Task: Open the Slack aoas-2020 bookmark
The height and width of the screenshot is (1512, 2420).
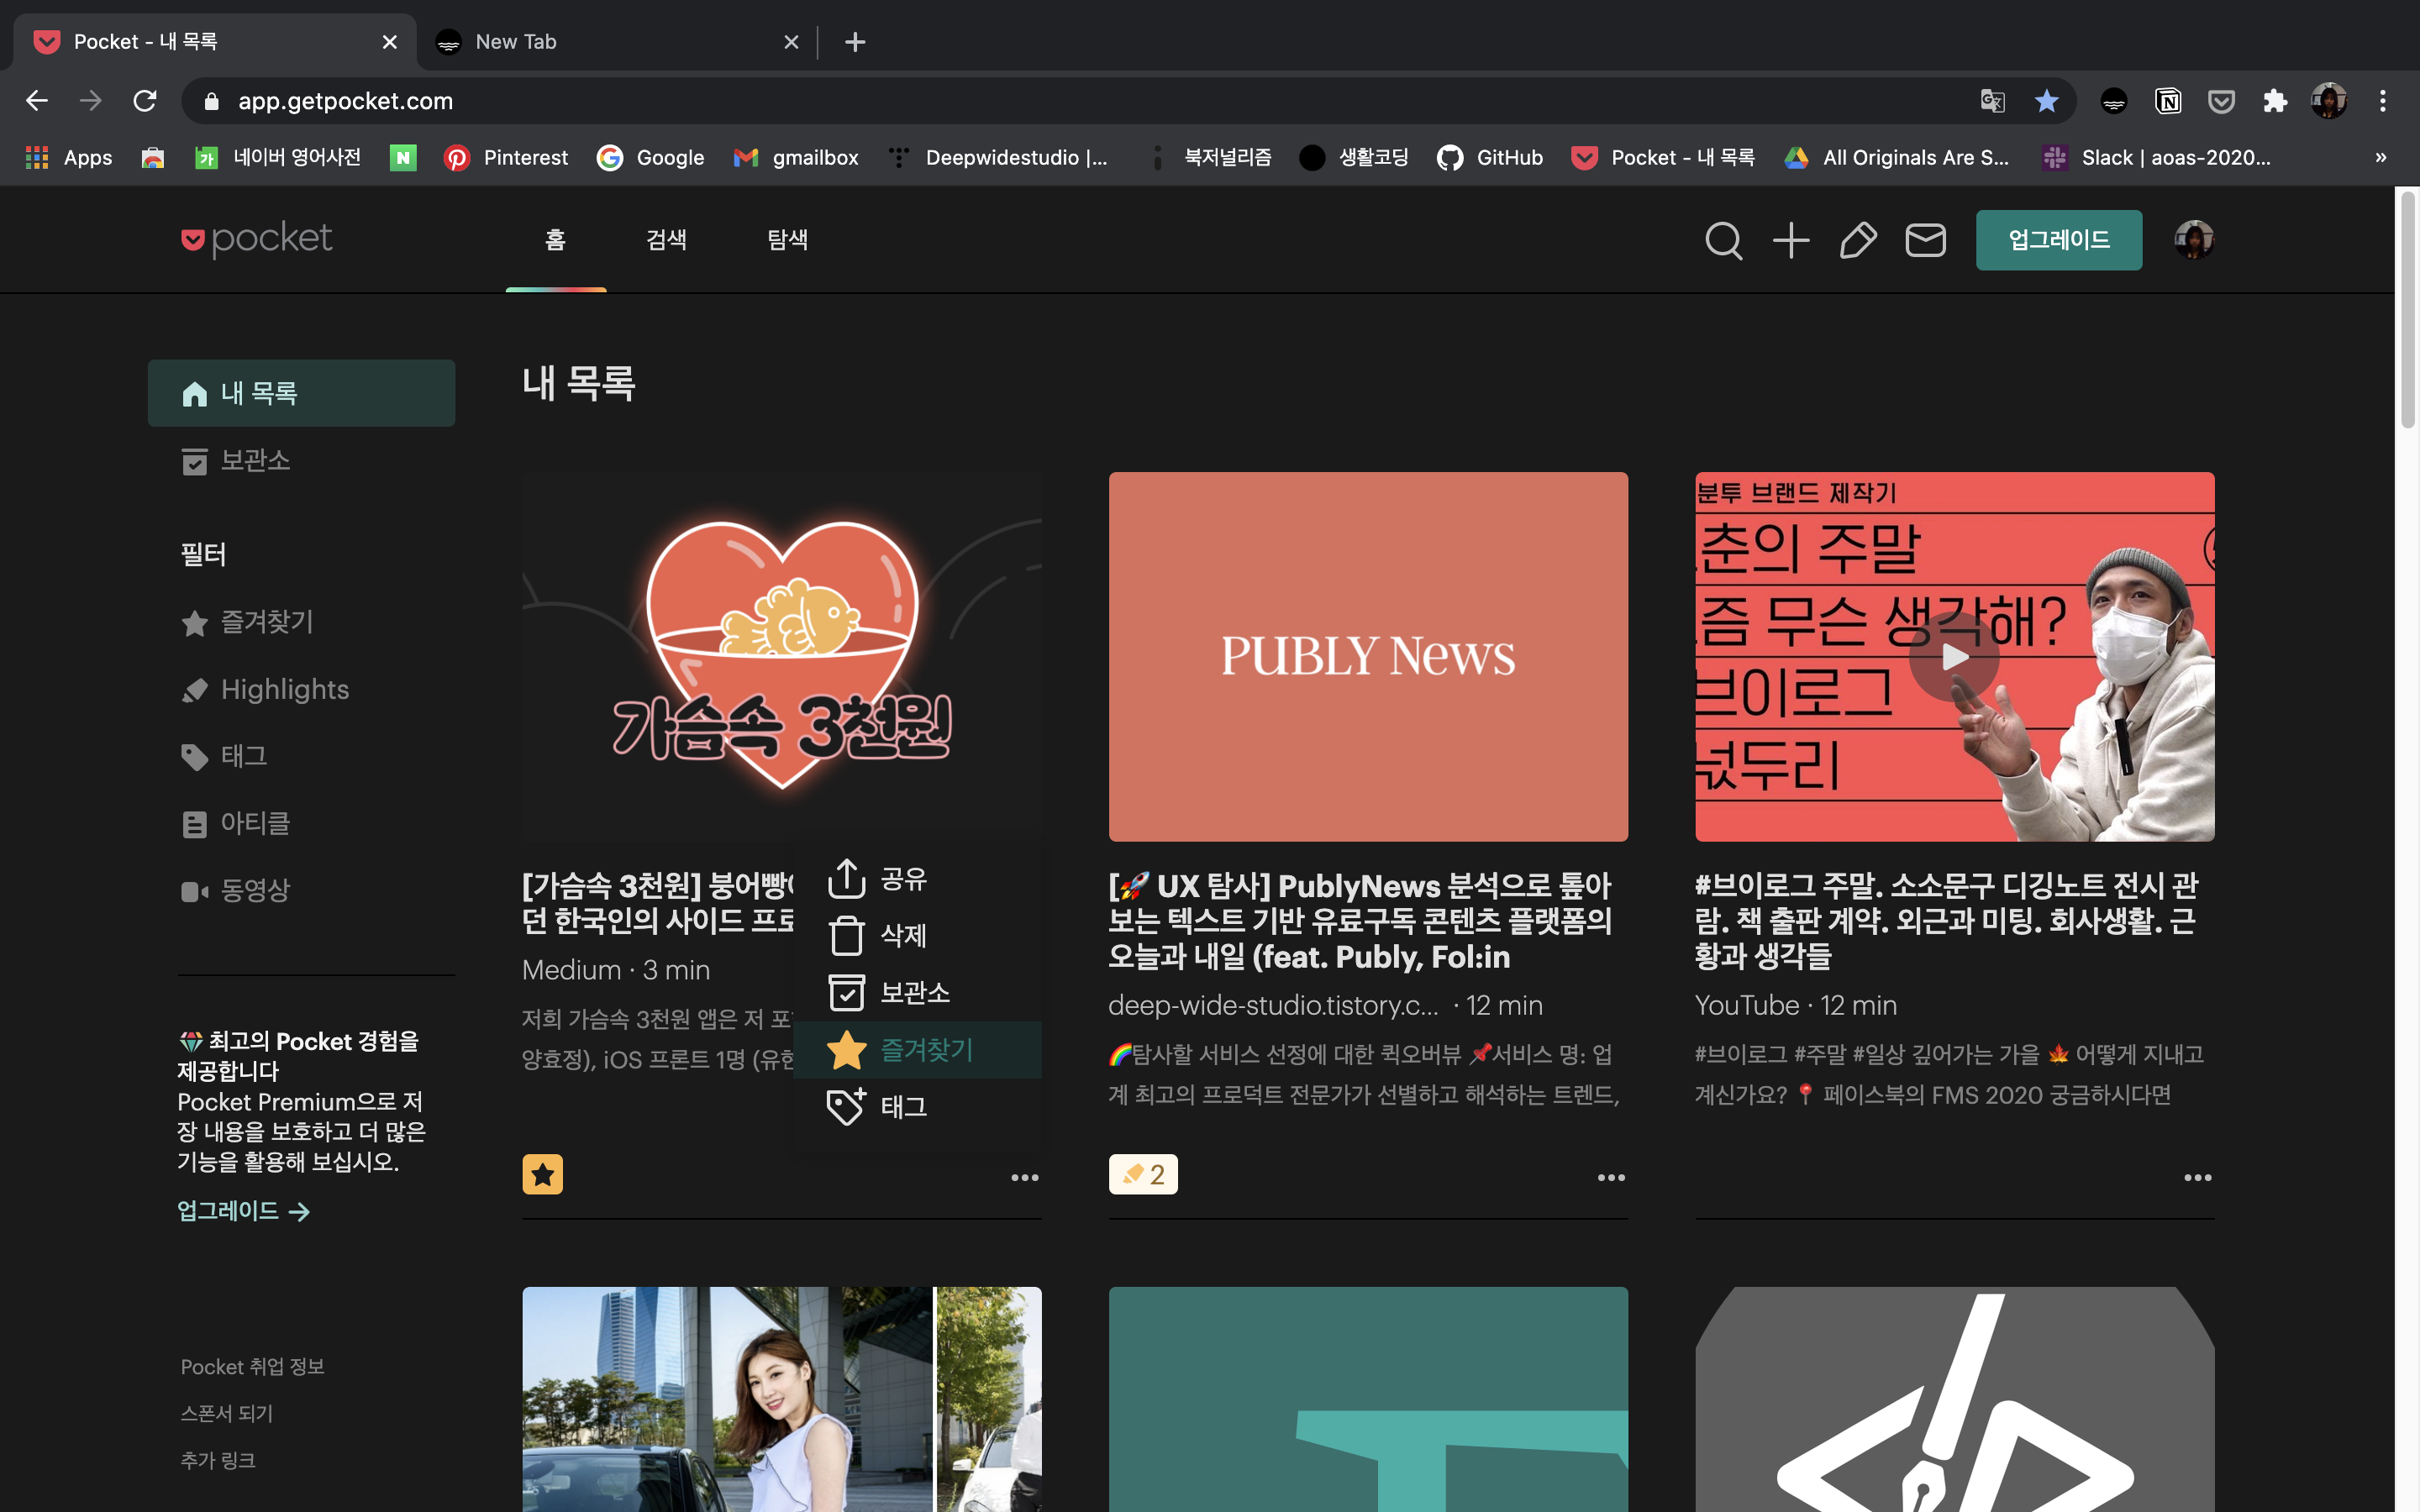Action: point(2156,157)
